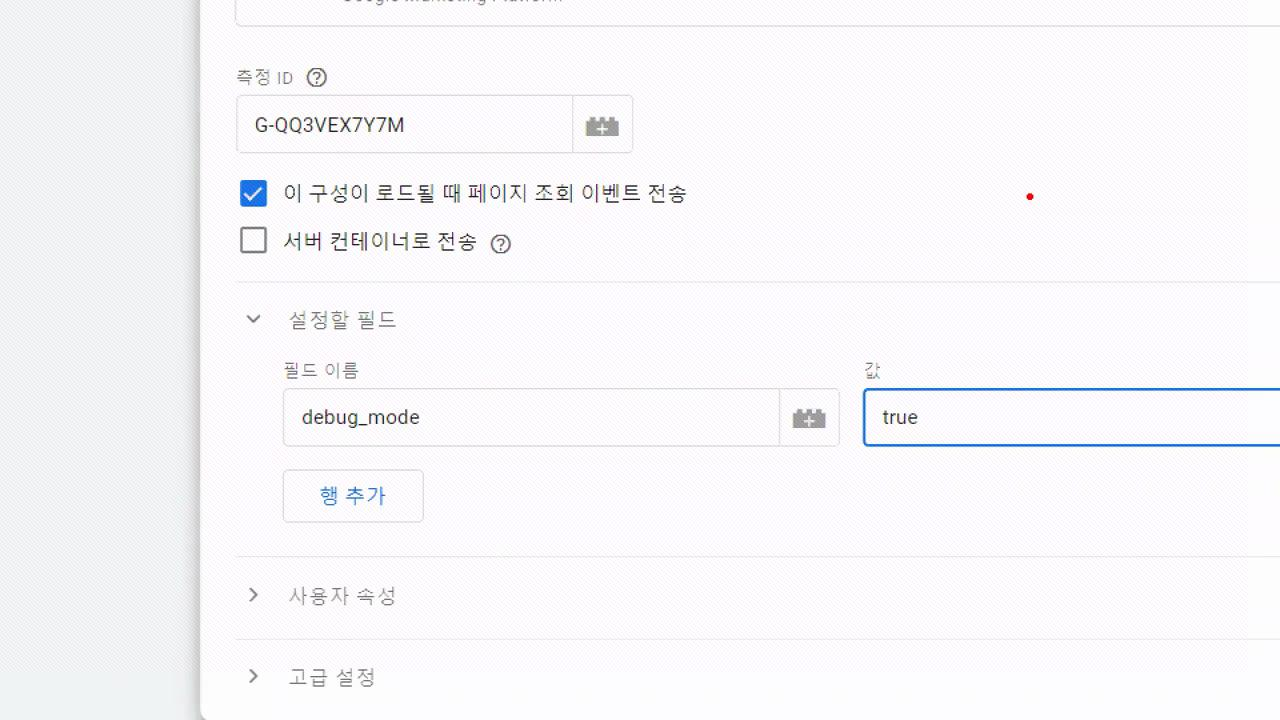Open help icon next to 서버 컨테이너로 전송
Viewport: 1280px width, 720px height.
click(x=501, y=244)
